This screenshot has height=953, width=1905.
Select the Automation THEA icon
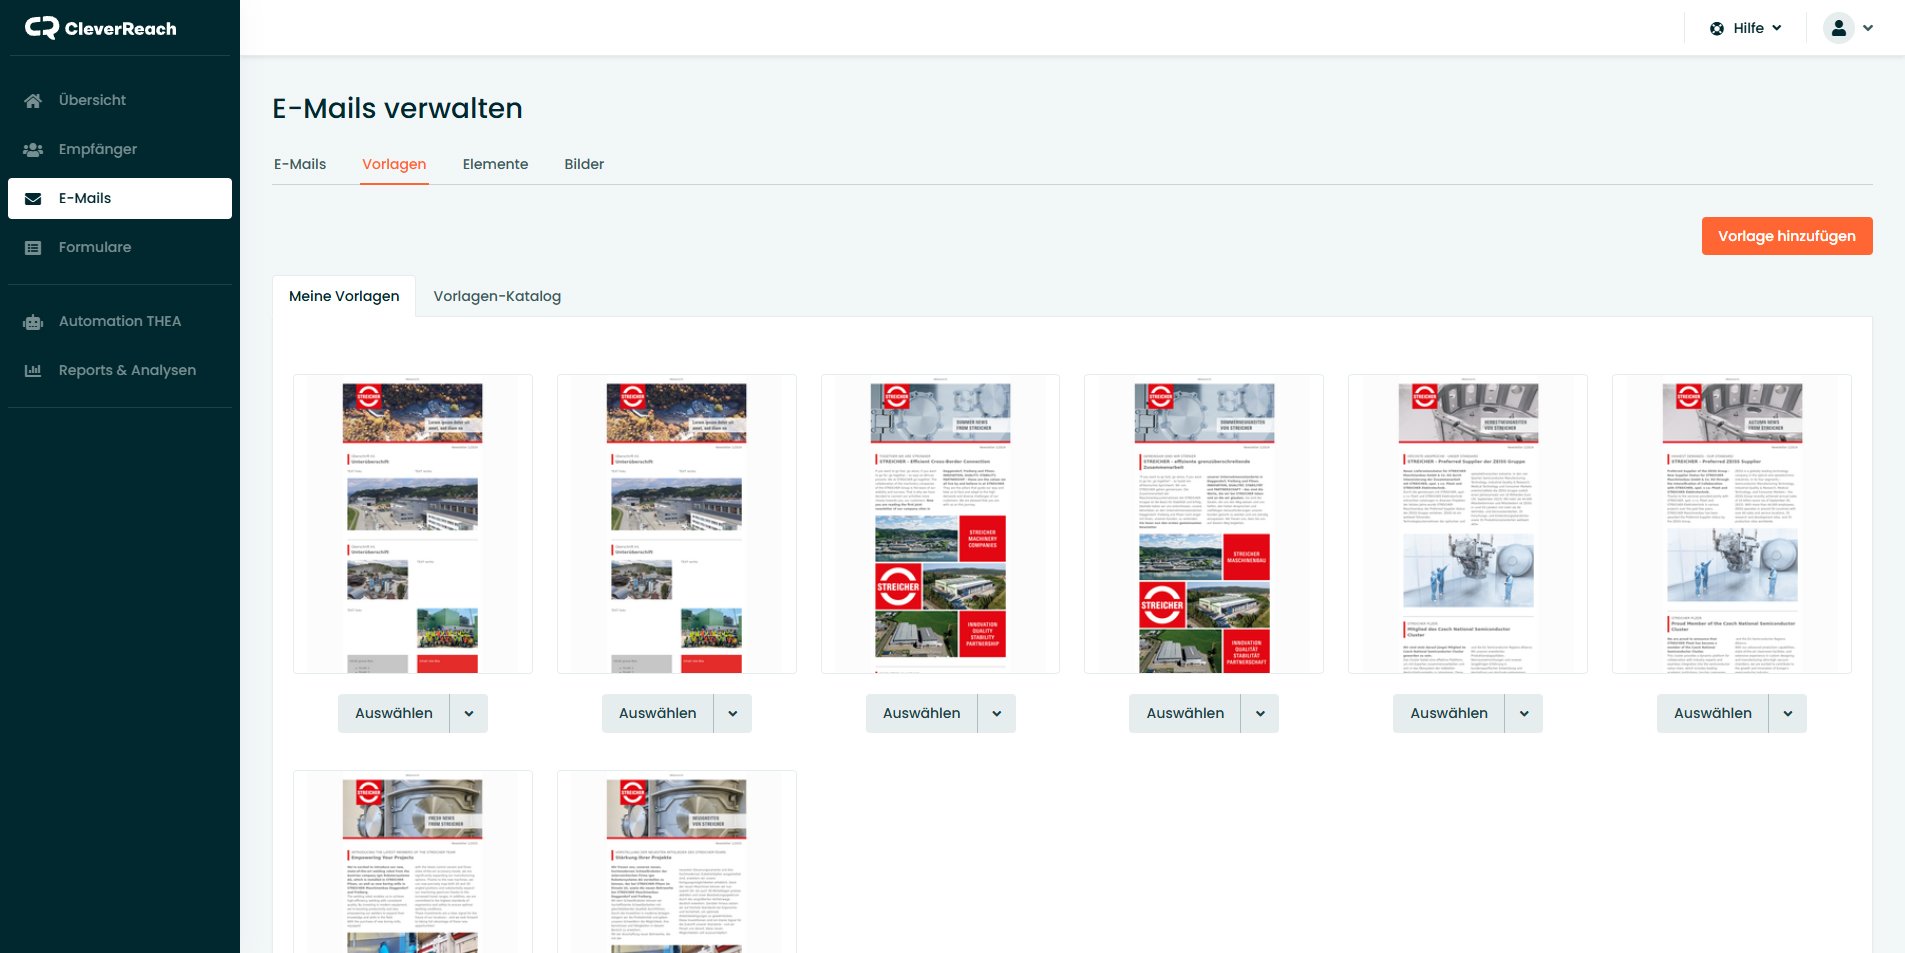32,321
